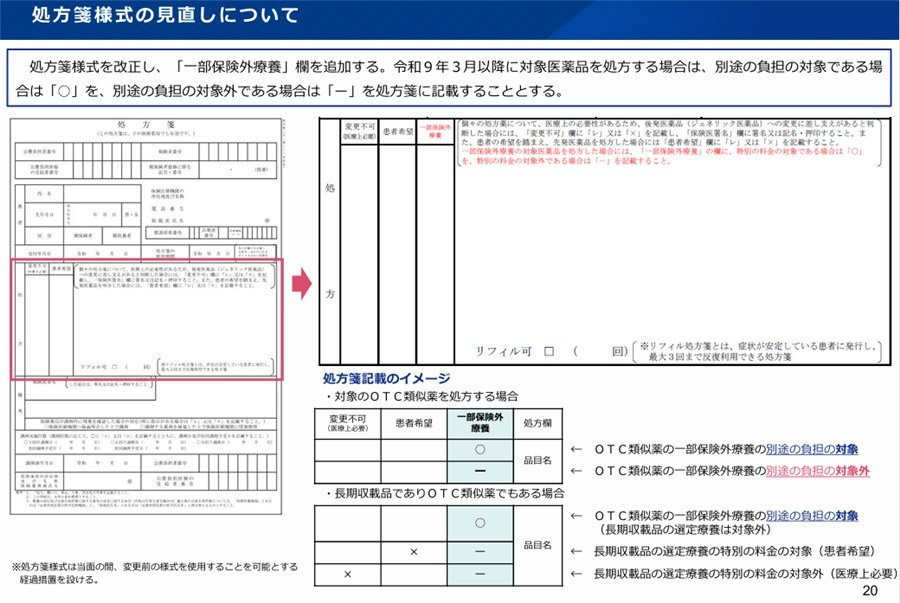Click the 回） field next to リフィル可 in the enlarged form
This screenshot has height=603, width=900.
click(x=599, y=351)
